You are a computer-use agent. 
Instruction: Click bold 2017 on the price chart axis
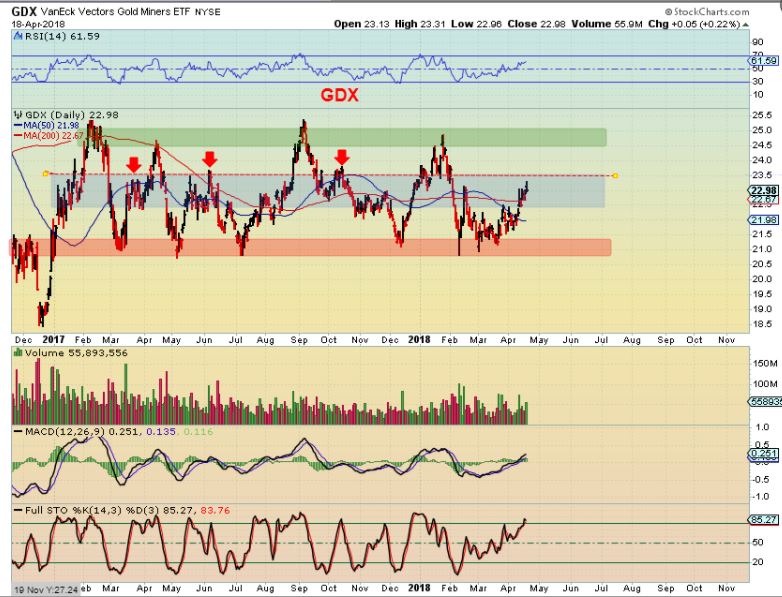pyautogui.click(x=53, y=340)
